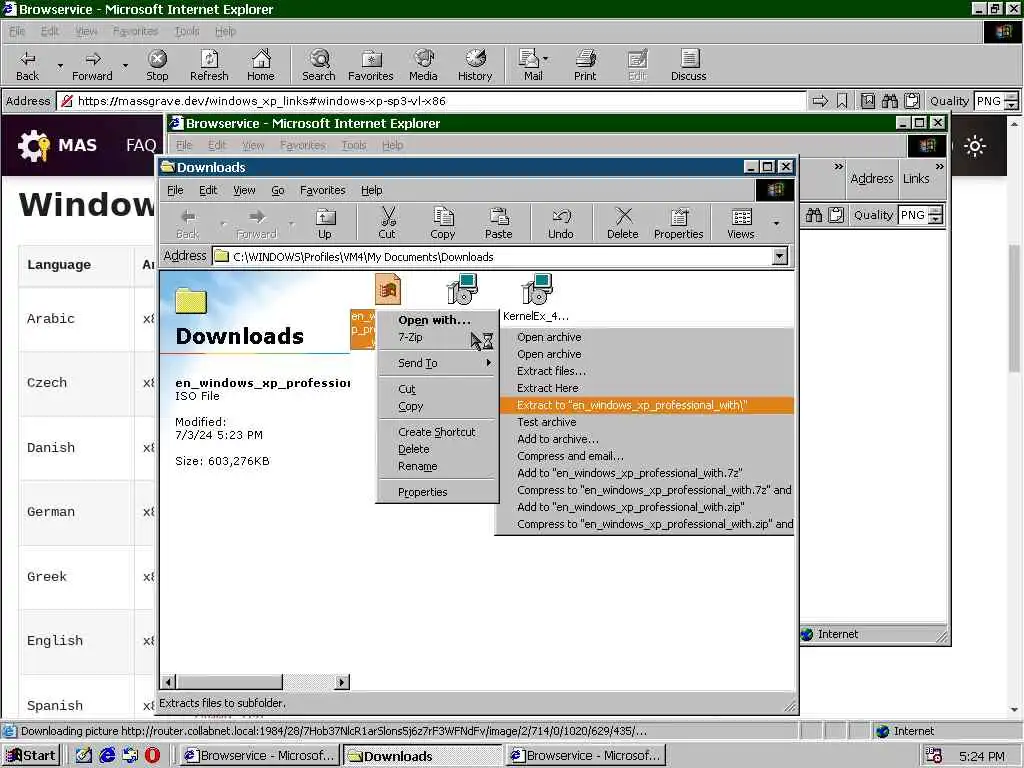Open the Search toolbar button

(x=319, y=65)
